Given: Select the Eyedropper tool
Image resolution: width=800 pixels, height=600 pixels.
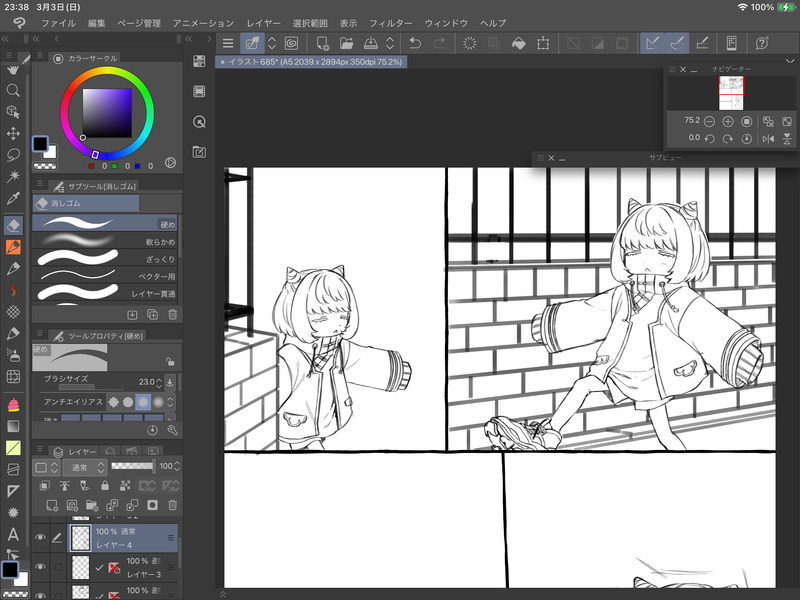Looking at the screenshot, I should click(13, 197).
